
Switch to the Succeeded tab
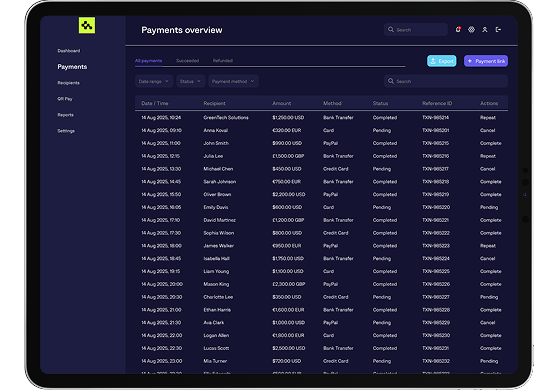[x=188, y=61]
